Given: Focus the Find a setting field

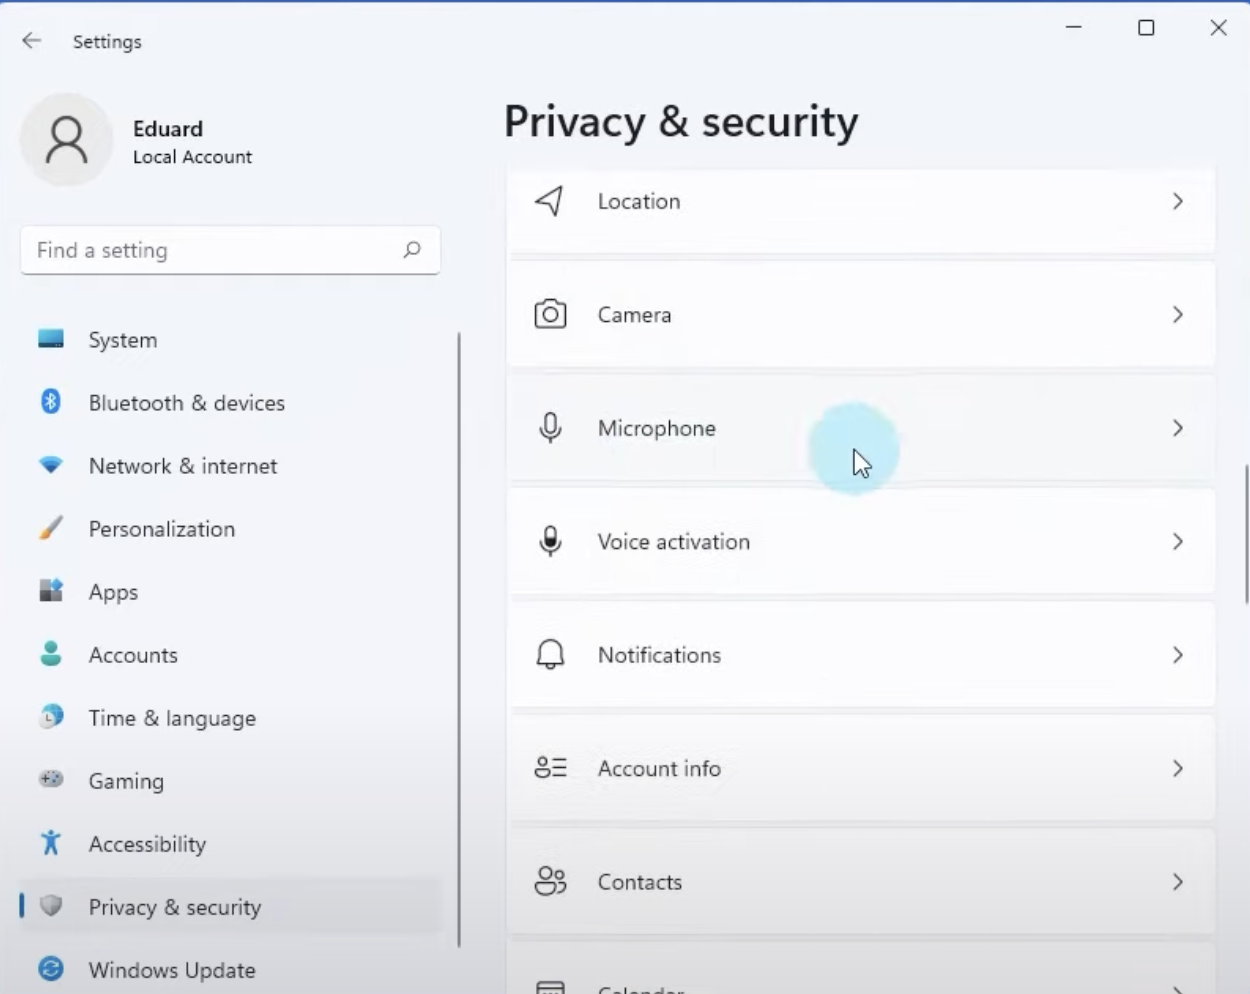Looking at the screenshot, I should point(230,250).
